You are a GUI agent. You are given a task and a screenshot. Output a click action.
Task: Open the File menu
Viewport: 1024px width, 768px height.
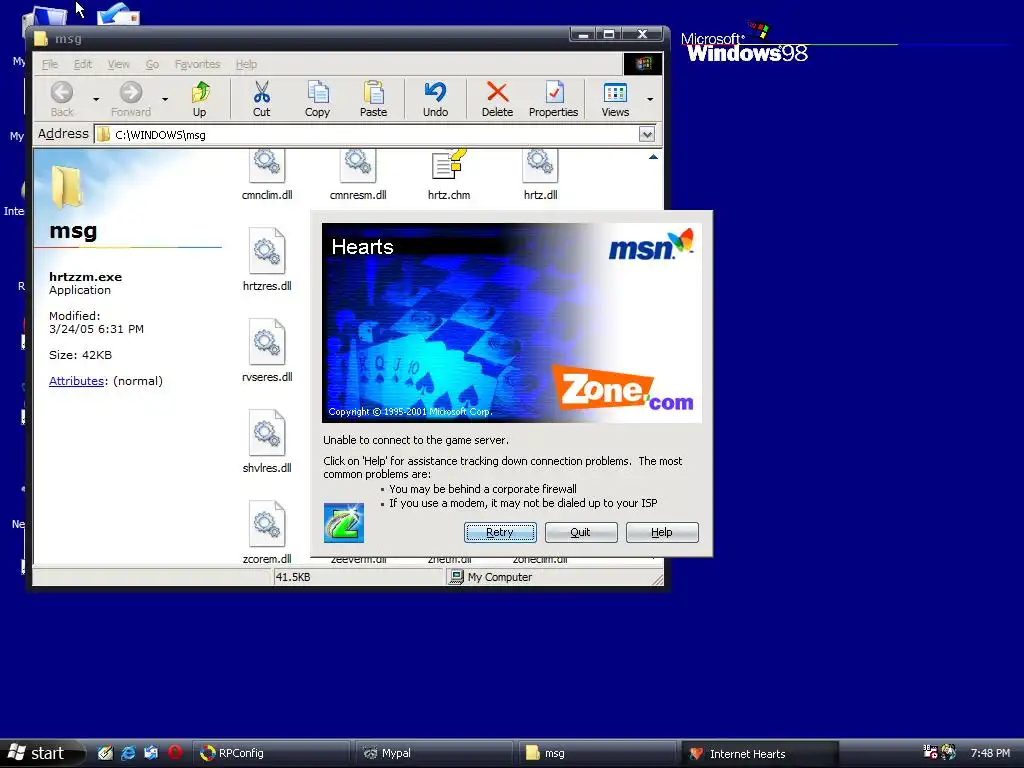(50, 64)
